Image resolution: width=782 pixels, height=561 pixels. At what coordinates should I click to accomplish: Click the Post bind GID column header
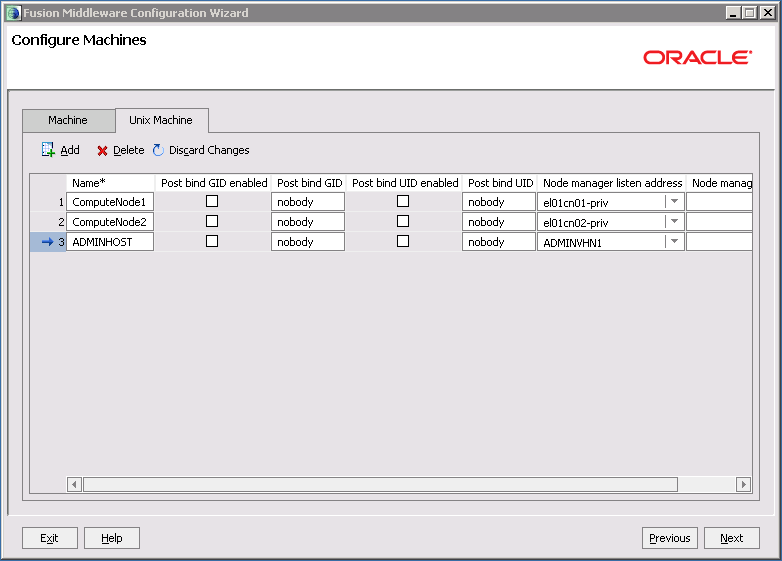pos(309,183)
